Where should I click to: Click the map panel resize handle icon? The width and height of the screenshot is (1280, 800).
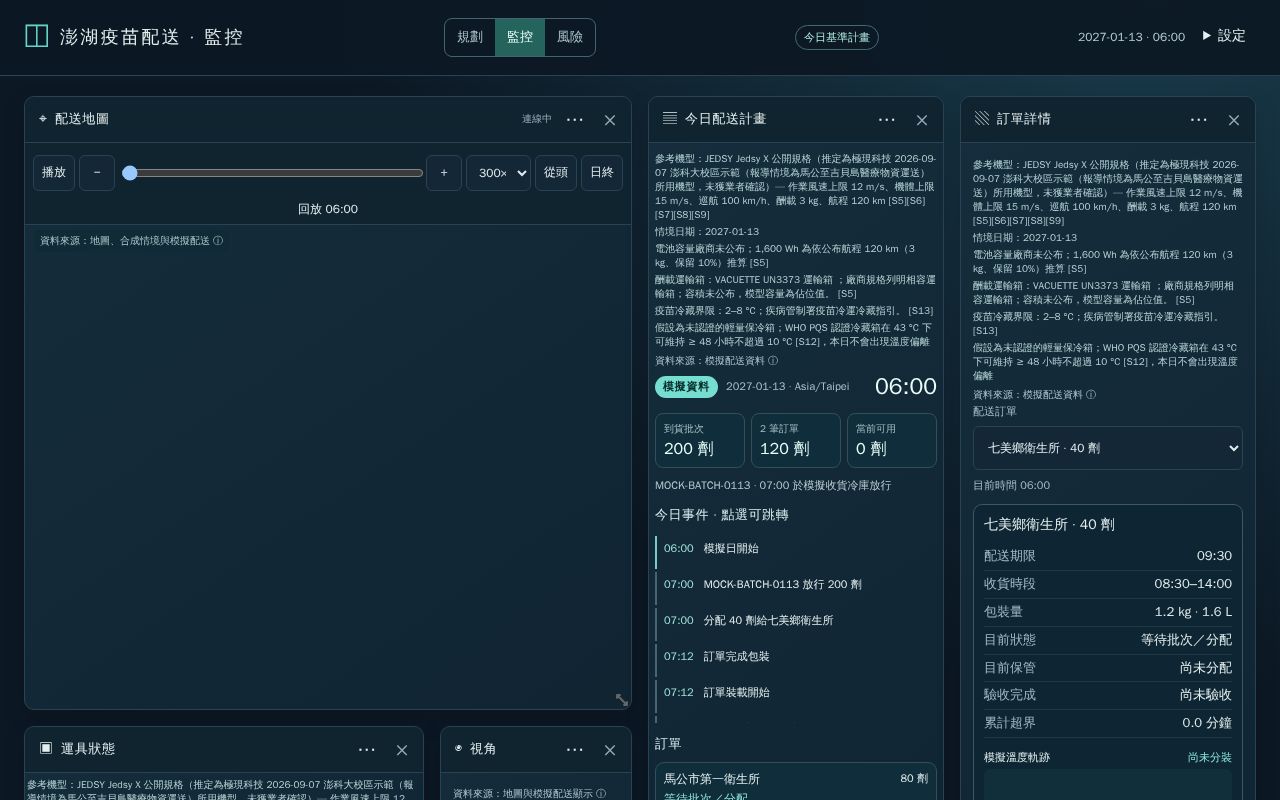622,700
